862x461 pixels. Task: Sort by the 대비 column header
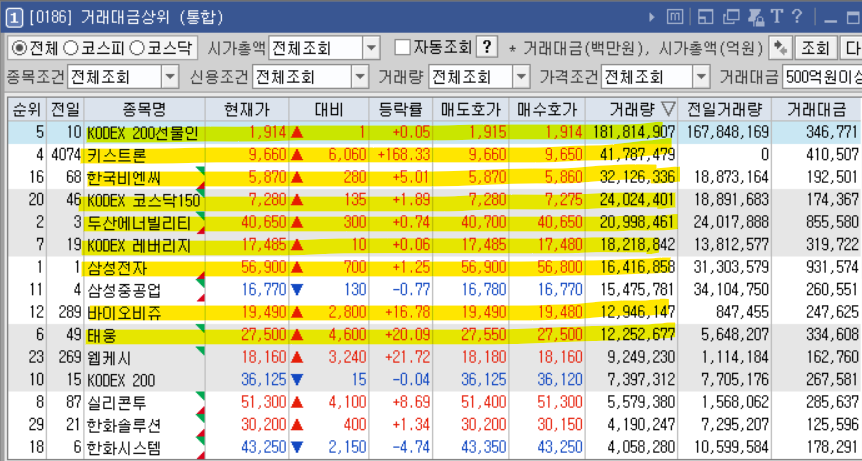(x=329, y=109)
